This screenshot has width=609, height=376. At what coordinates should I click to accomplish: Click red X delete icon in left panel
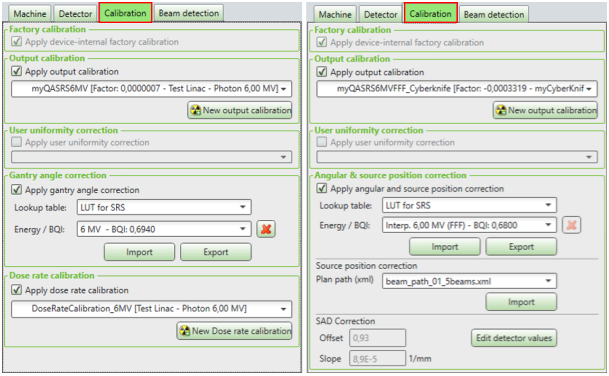[x=266, y=229]
